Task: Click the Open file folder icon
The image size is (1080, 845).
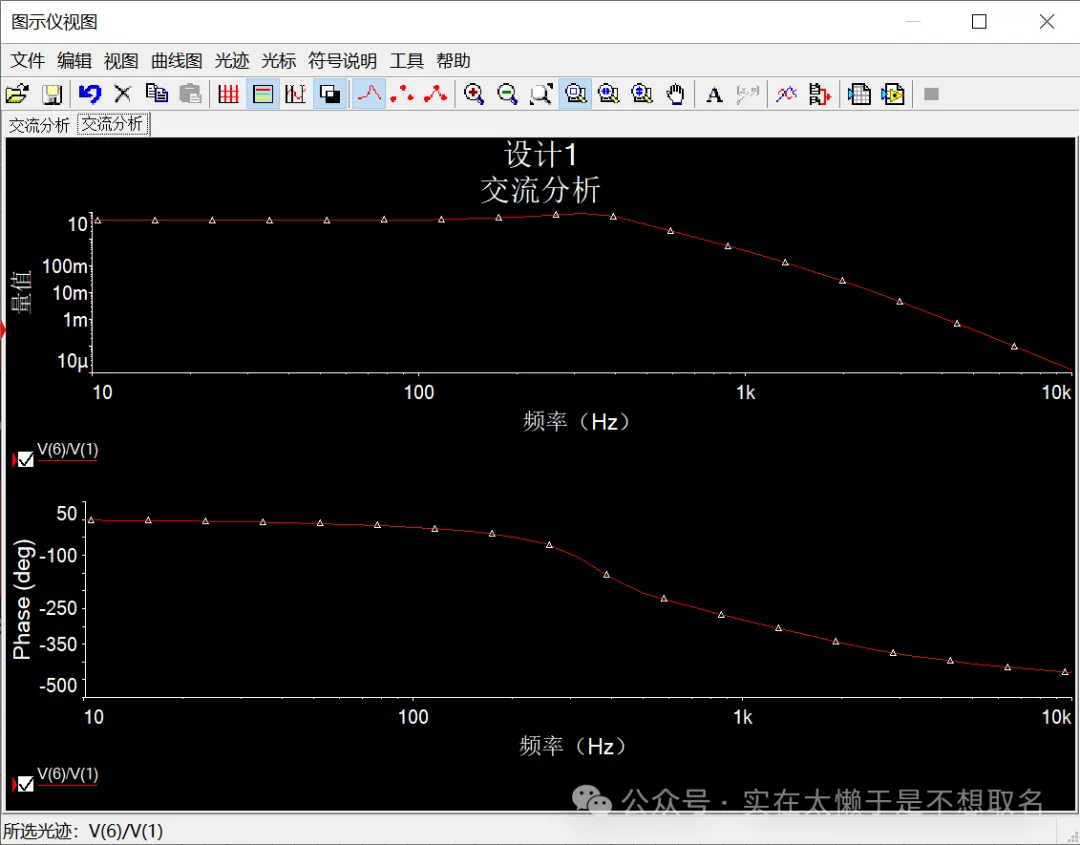Action: [17, 94]
